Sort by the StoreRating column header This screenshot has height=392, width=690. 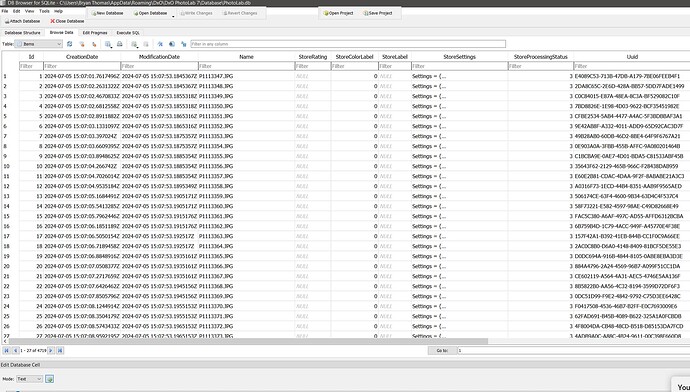[x=312, y=57]
